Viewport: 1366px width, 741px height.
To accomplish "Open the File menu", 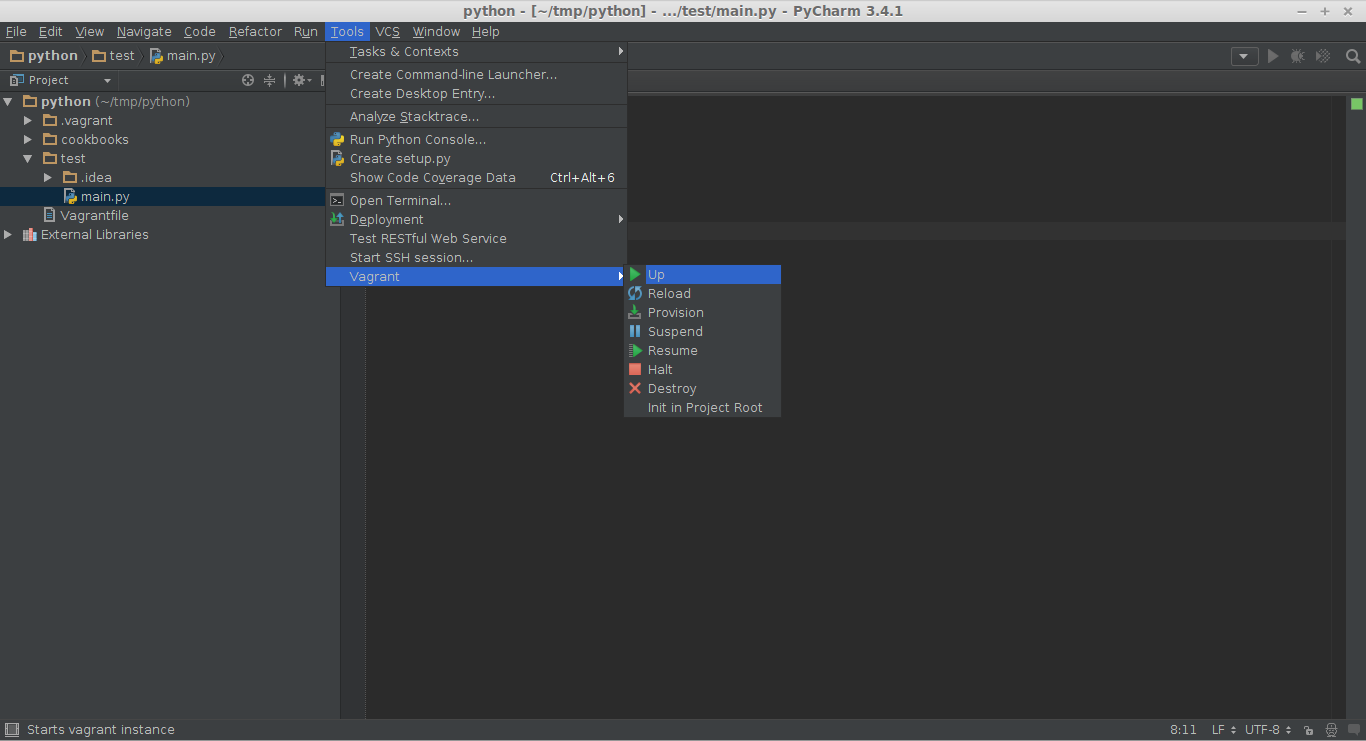I will coord(16,31).
